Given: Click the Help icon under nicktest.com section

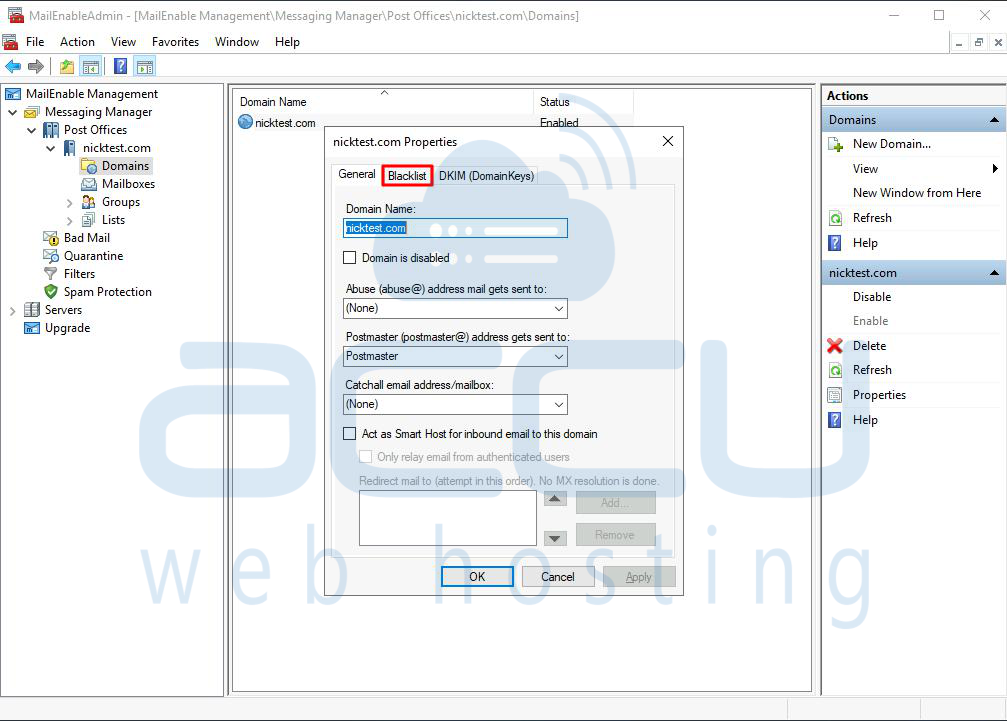Looking at the screenshot, I should click(x=835, y=420).
